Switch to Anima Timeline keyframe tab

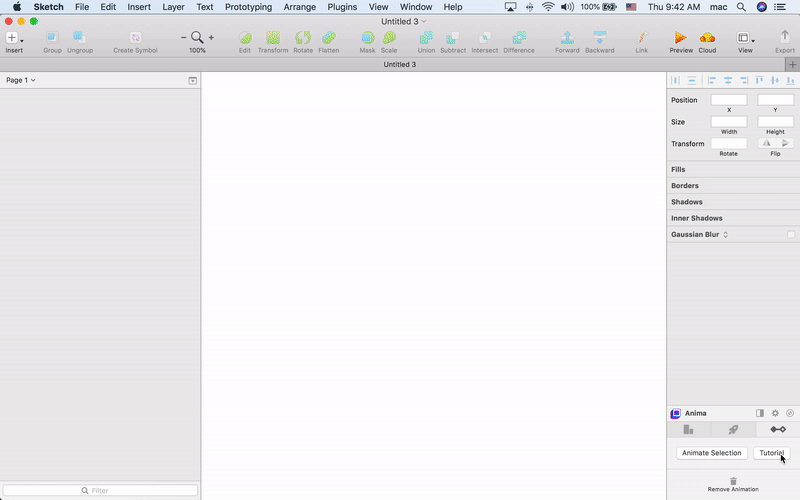778,430
